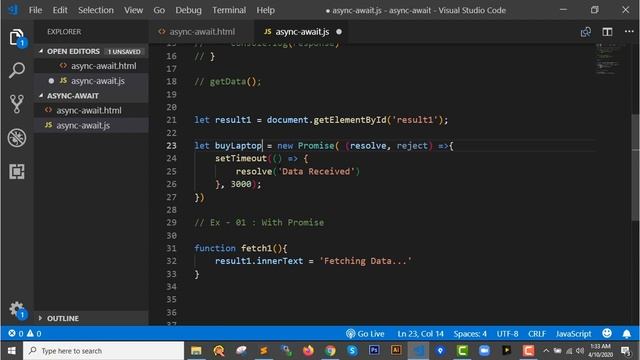Open the Debug view in activity bar

pos(17,138)
